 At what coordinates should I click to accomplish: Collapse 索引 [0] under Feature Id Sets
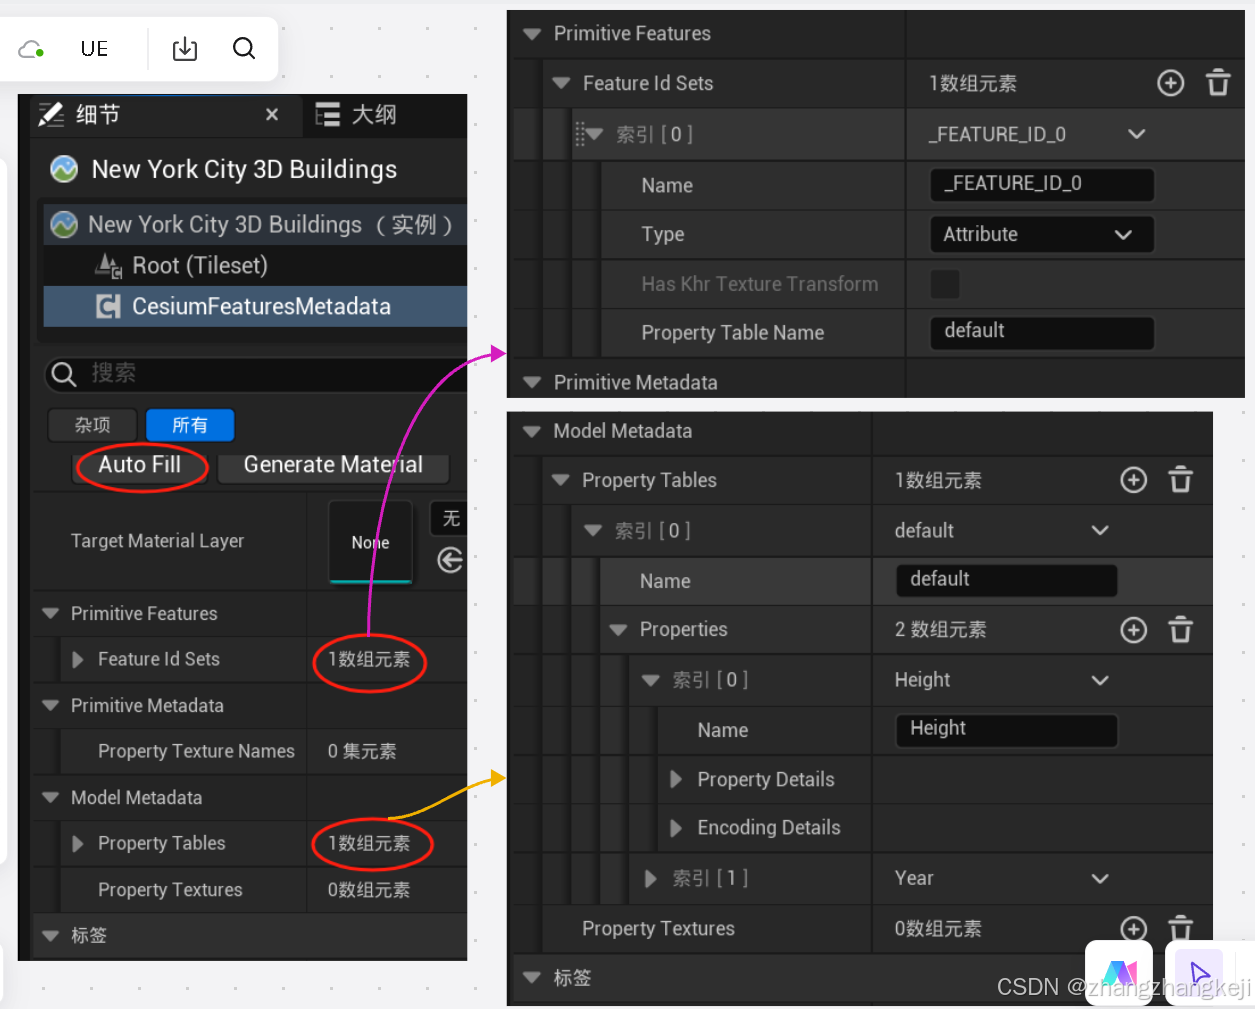pos(595,134)
